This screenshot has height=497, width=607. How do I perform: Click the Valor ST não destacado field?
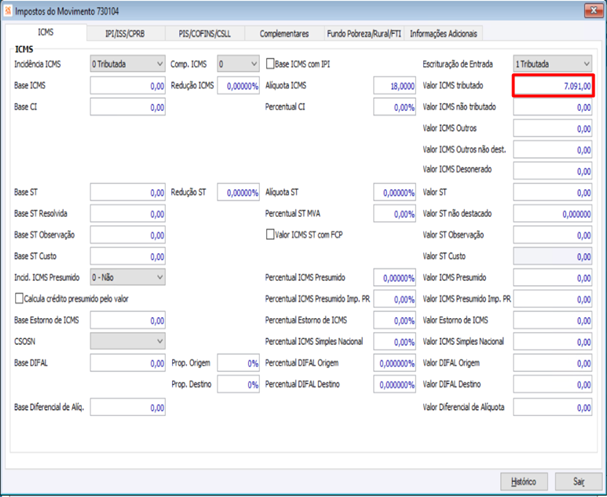click(552, 213)
